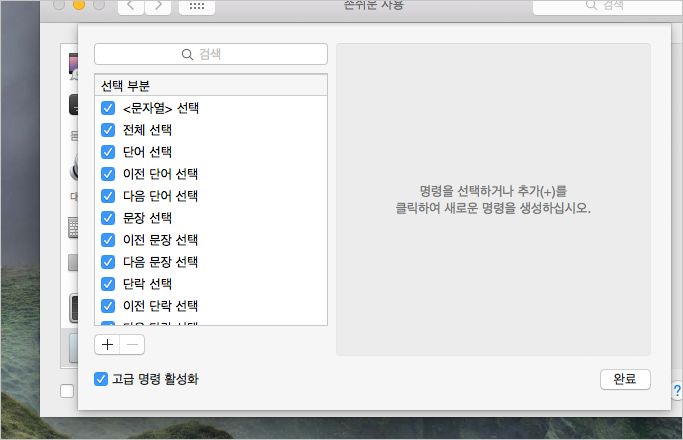Disable the 다음 단어 선택 checkbox

coord(108,196)
